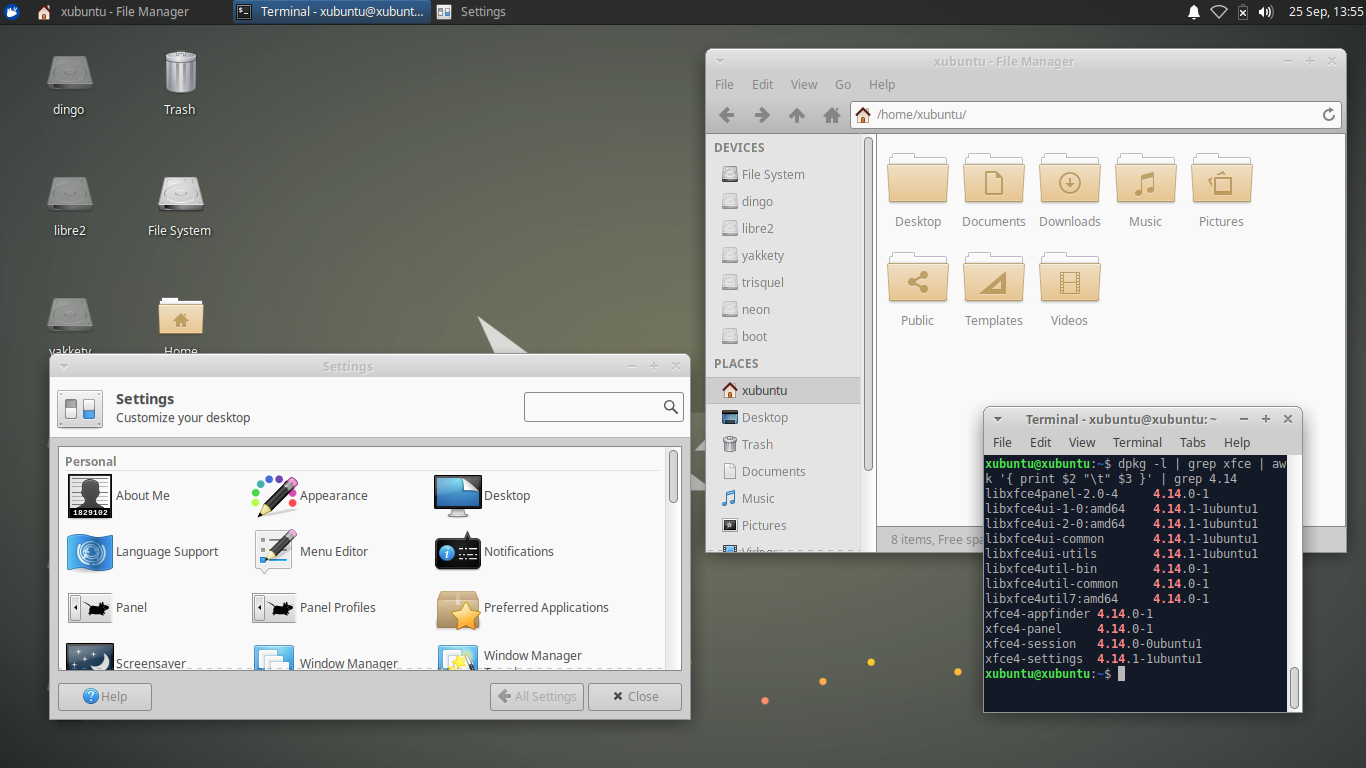This screenshot has width=1366, height=768.
Task: Open the Panel settings icon
Action: (x=90, y=607)
